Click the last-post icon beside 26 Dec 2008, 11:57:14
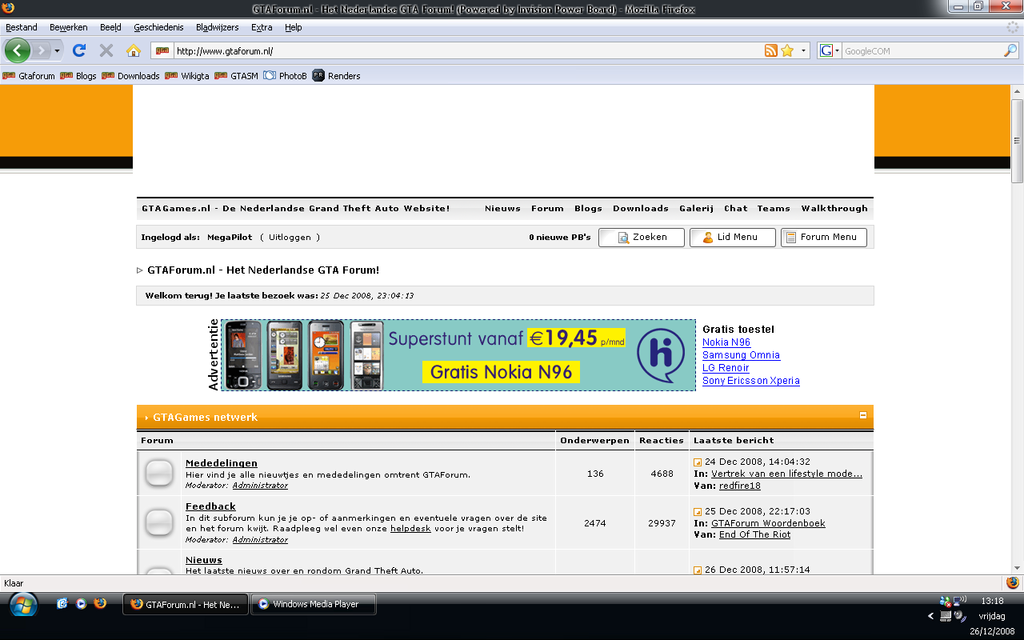The image size is (1024, 640). point(697,570)
